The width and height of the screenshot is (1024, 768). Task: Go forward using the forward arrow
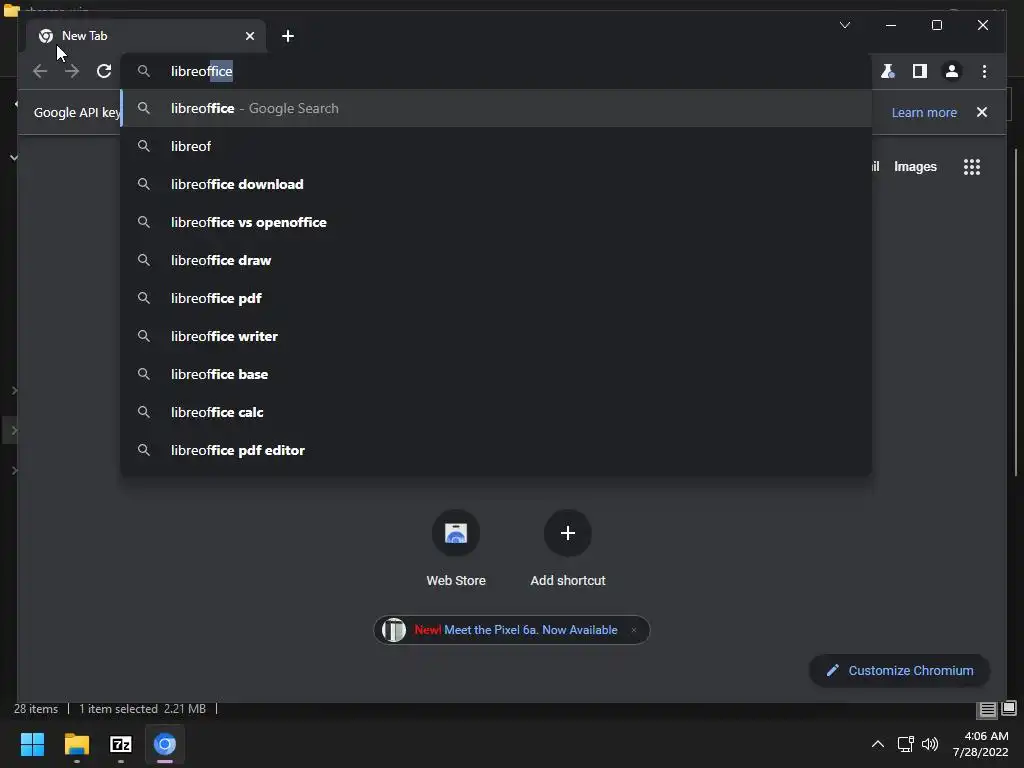click(72, 71)
